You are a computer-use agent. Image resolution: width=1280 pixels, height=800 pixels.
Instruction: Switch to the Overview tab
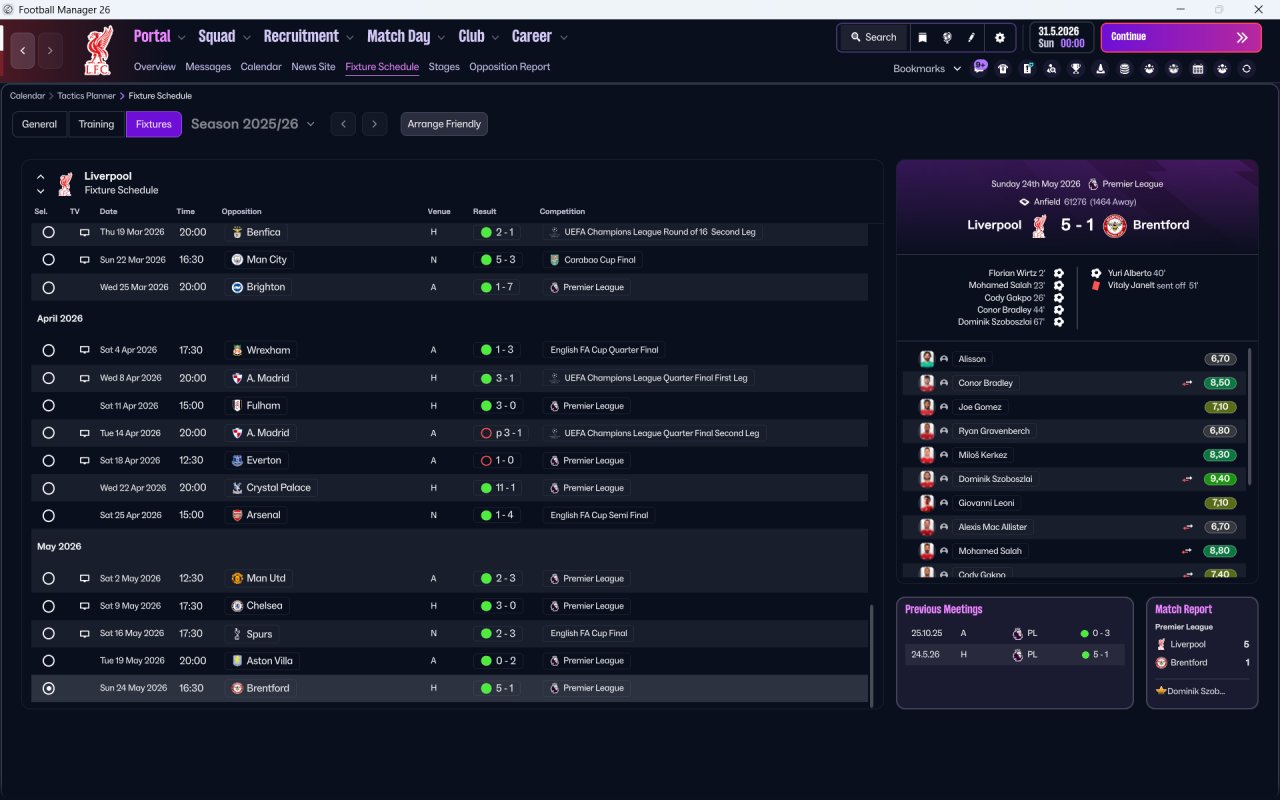[155, 67]
